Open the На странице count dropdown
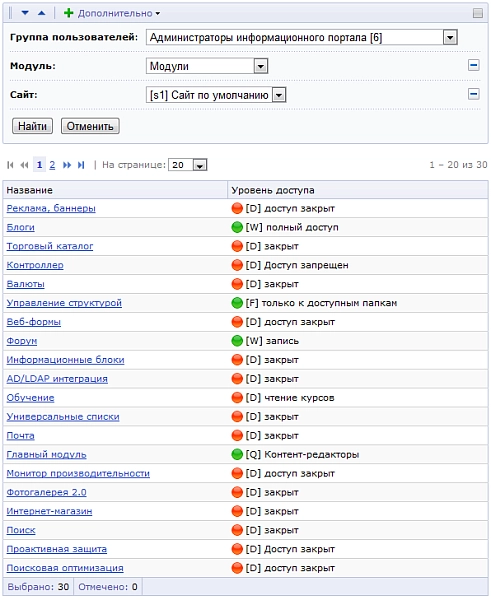The image size is (491, 600). click(200, 165)
